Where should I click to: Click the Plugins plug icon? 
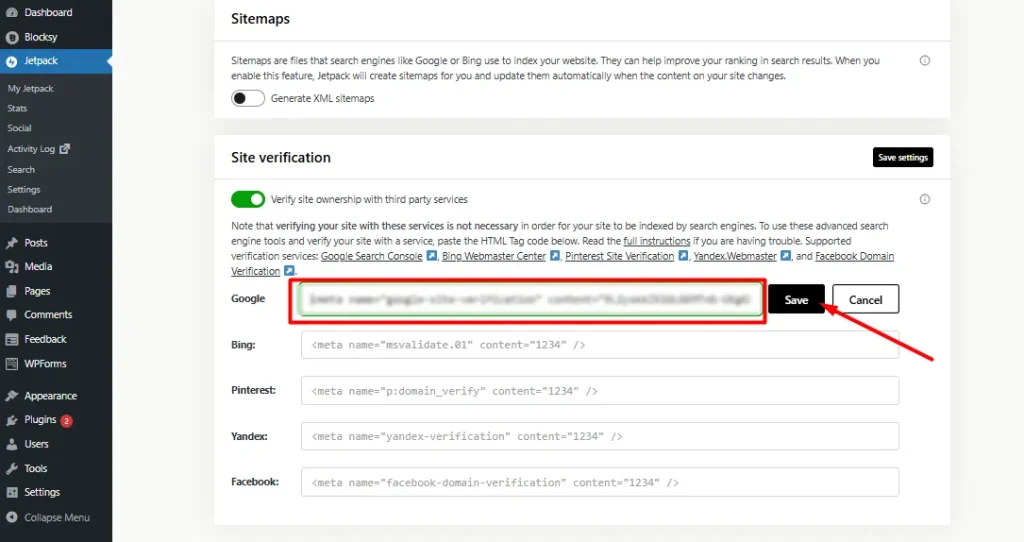(12, 420)
